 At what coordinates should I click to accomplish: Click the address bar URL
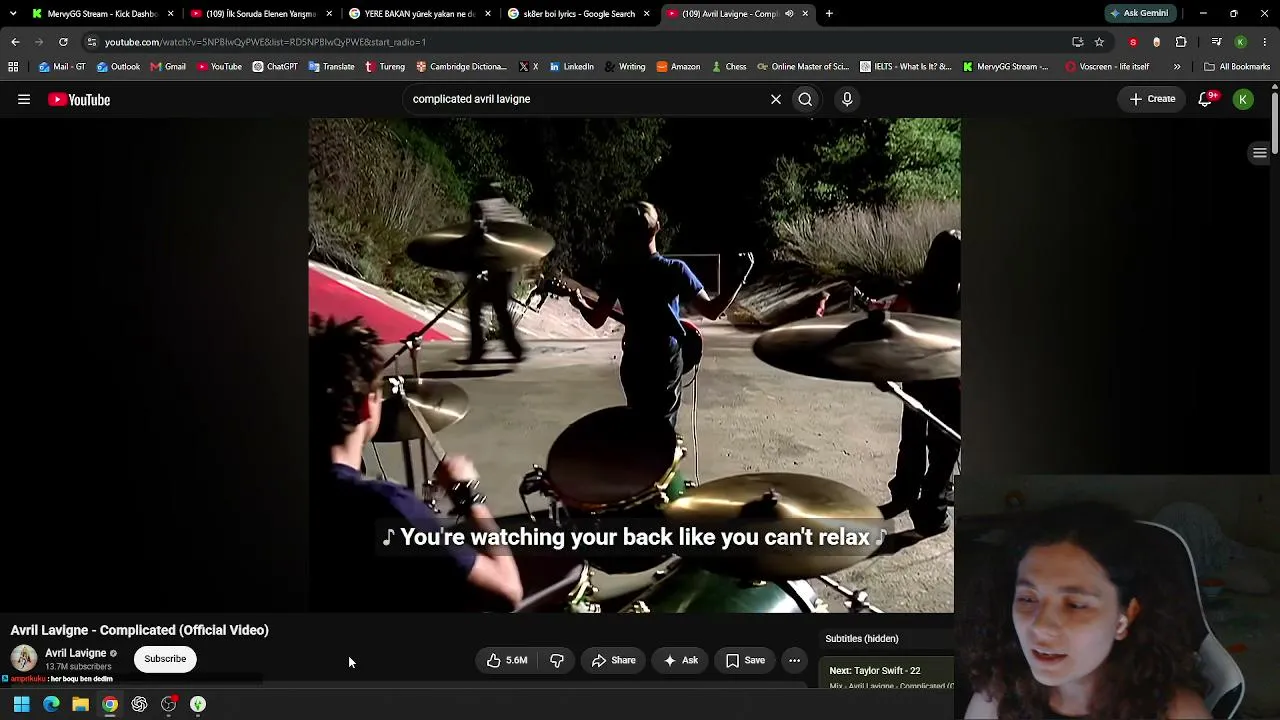265,42
